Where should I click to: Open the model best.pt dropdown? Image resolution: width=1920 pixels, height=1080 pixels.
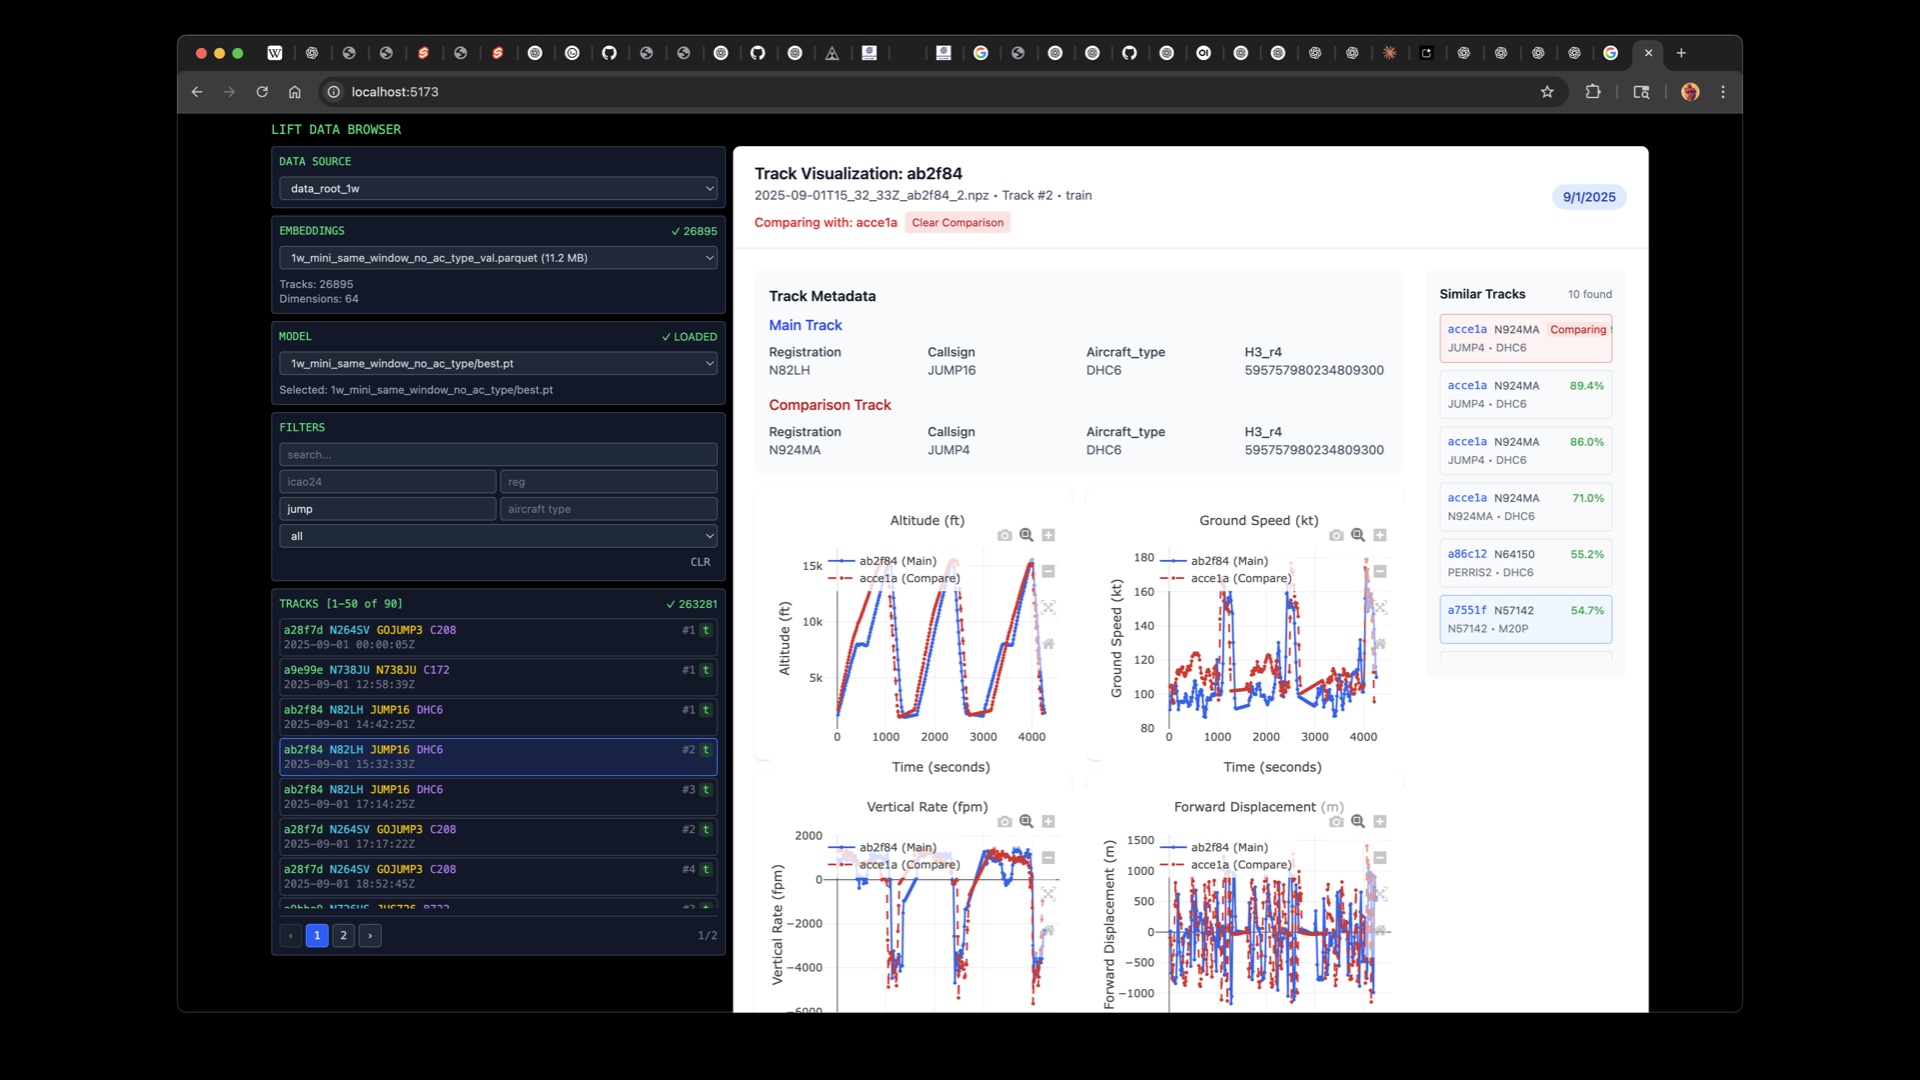coord(498,364)
